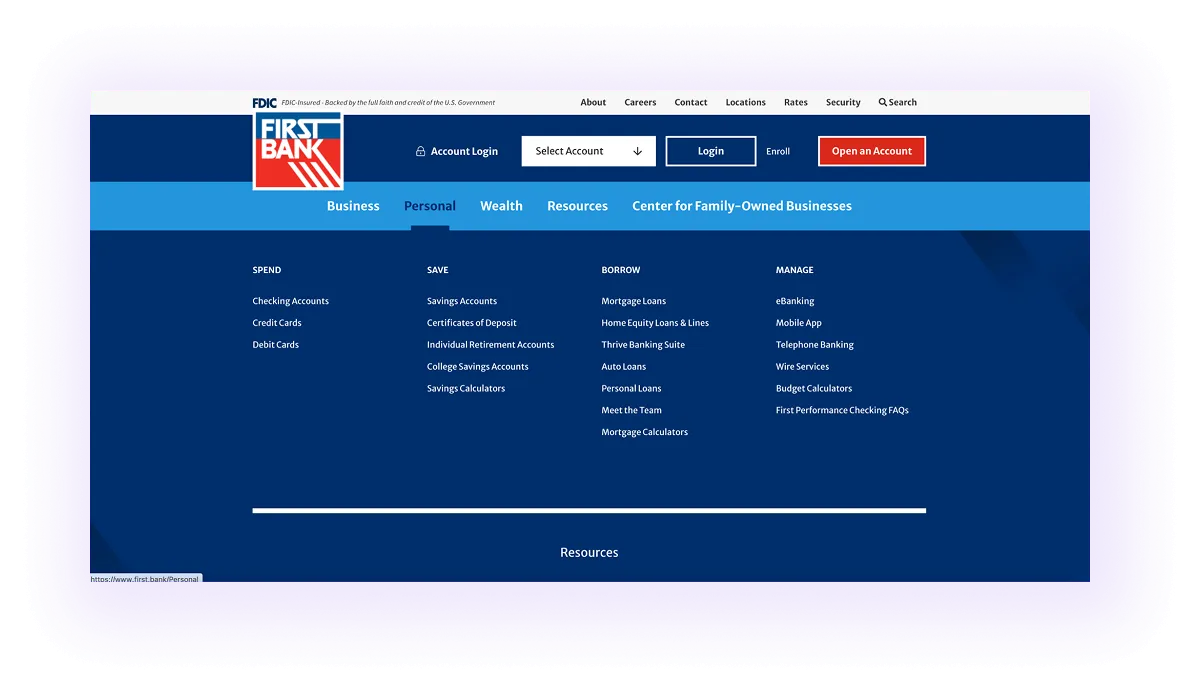This screenshot has width=1200, height=692.
Task: Click the FDIC logo in the header
Action: click(262, 101)
